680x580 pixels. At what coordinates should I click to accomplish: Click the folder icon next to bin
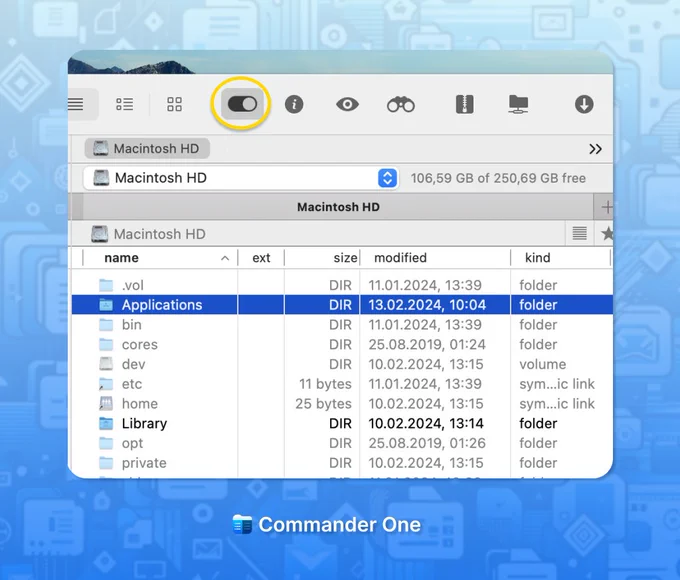click(106, 324)
